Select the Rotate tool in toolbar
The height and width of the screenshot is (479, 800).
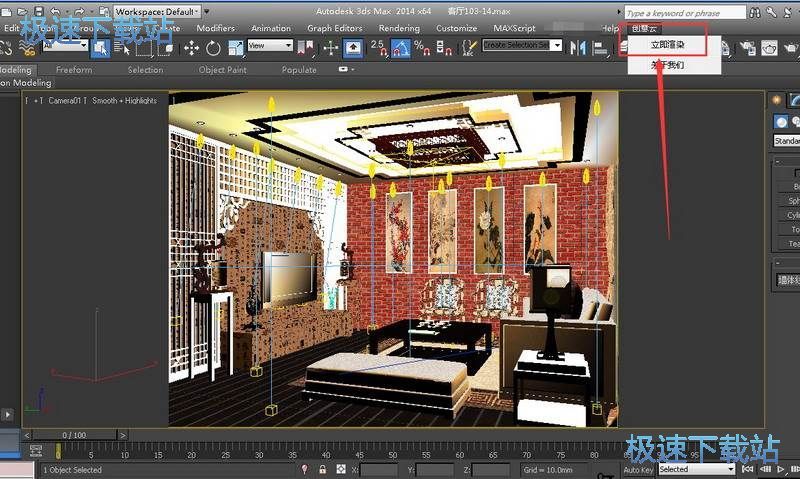212,47
